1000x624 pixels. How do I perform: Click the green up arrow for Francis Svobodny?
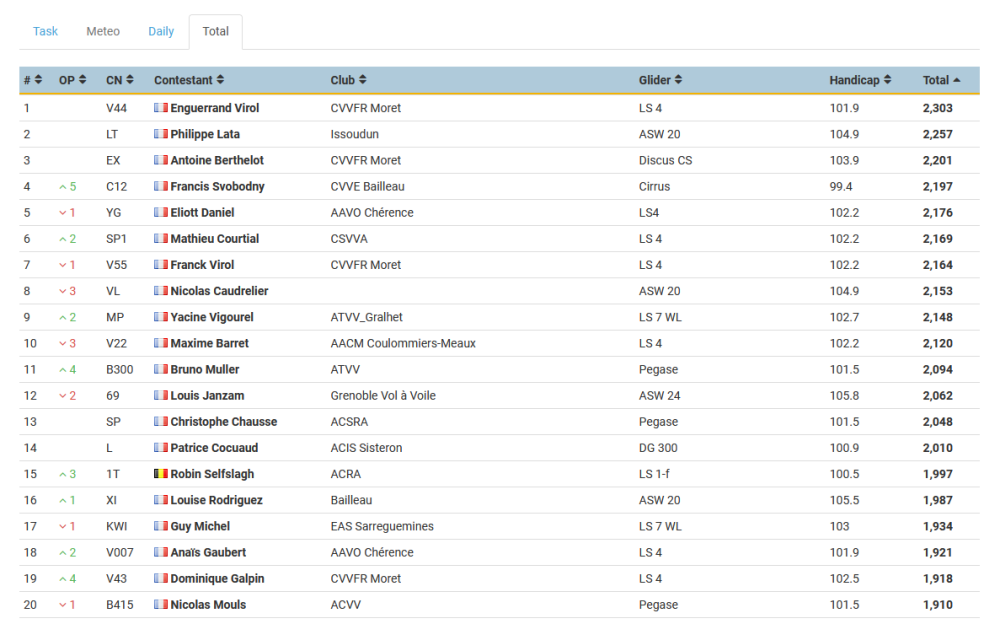[x=62, y=187]
